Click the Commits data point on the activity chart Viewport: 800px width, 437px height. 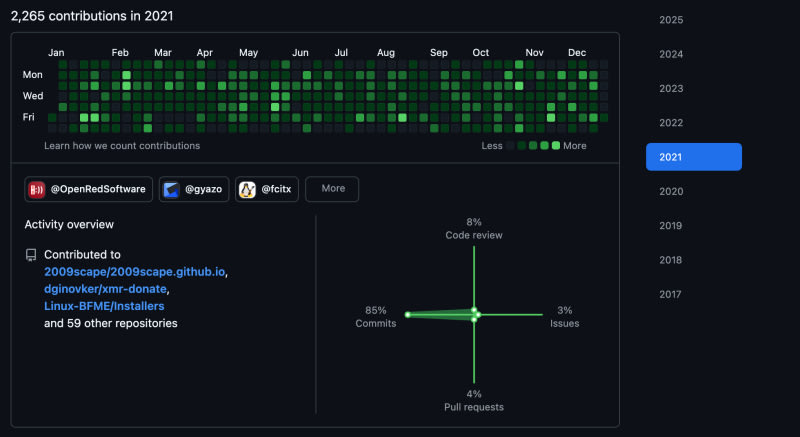click(408, 315)
